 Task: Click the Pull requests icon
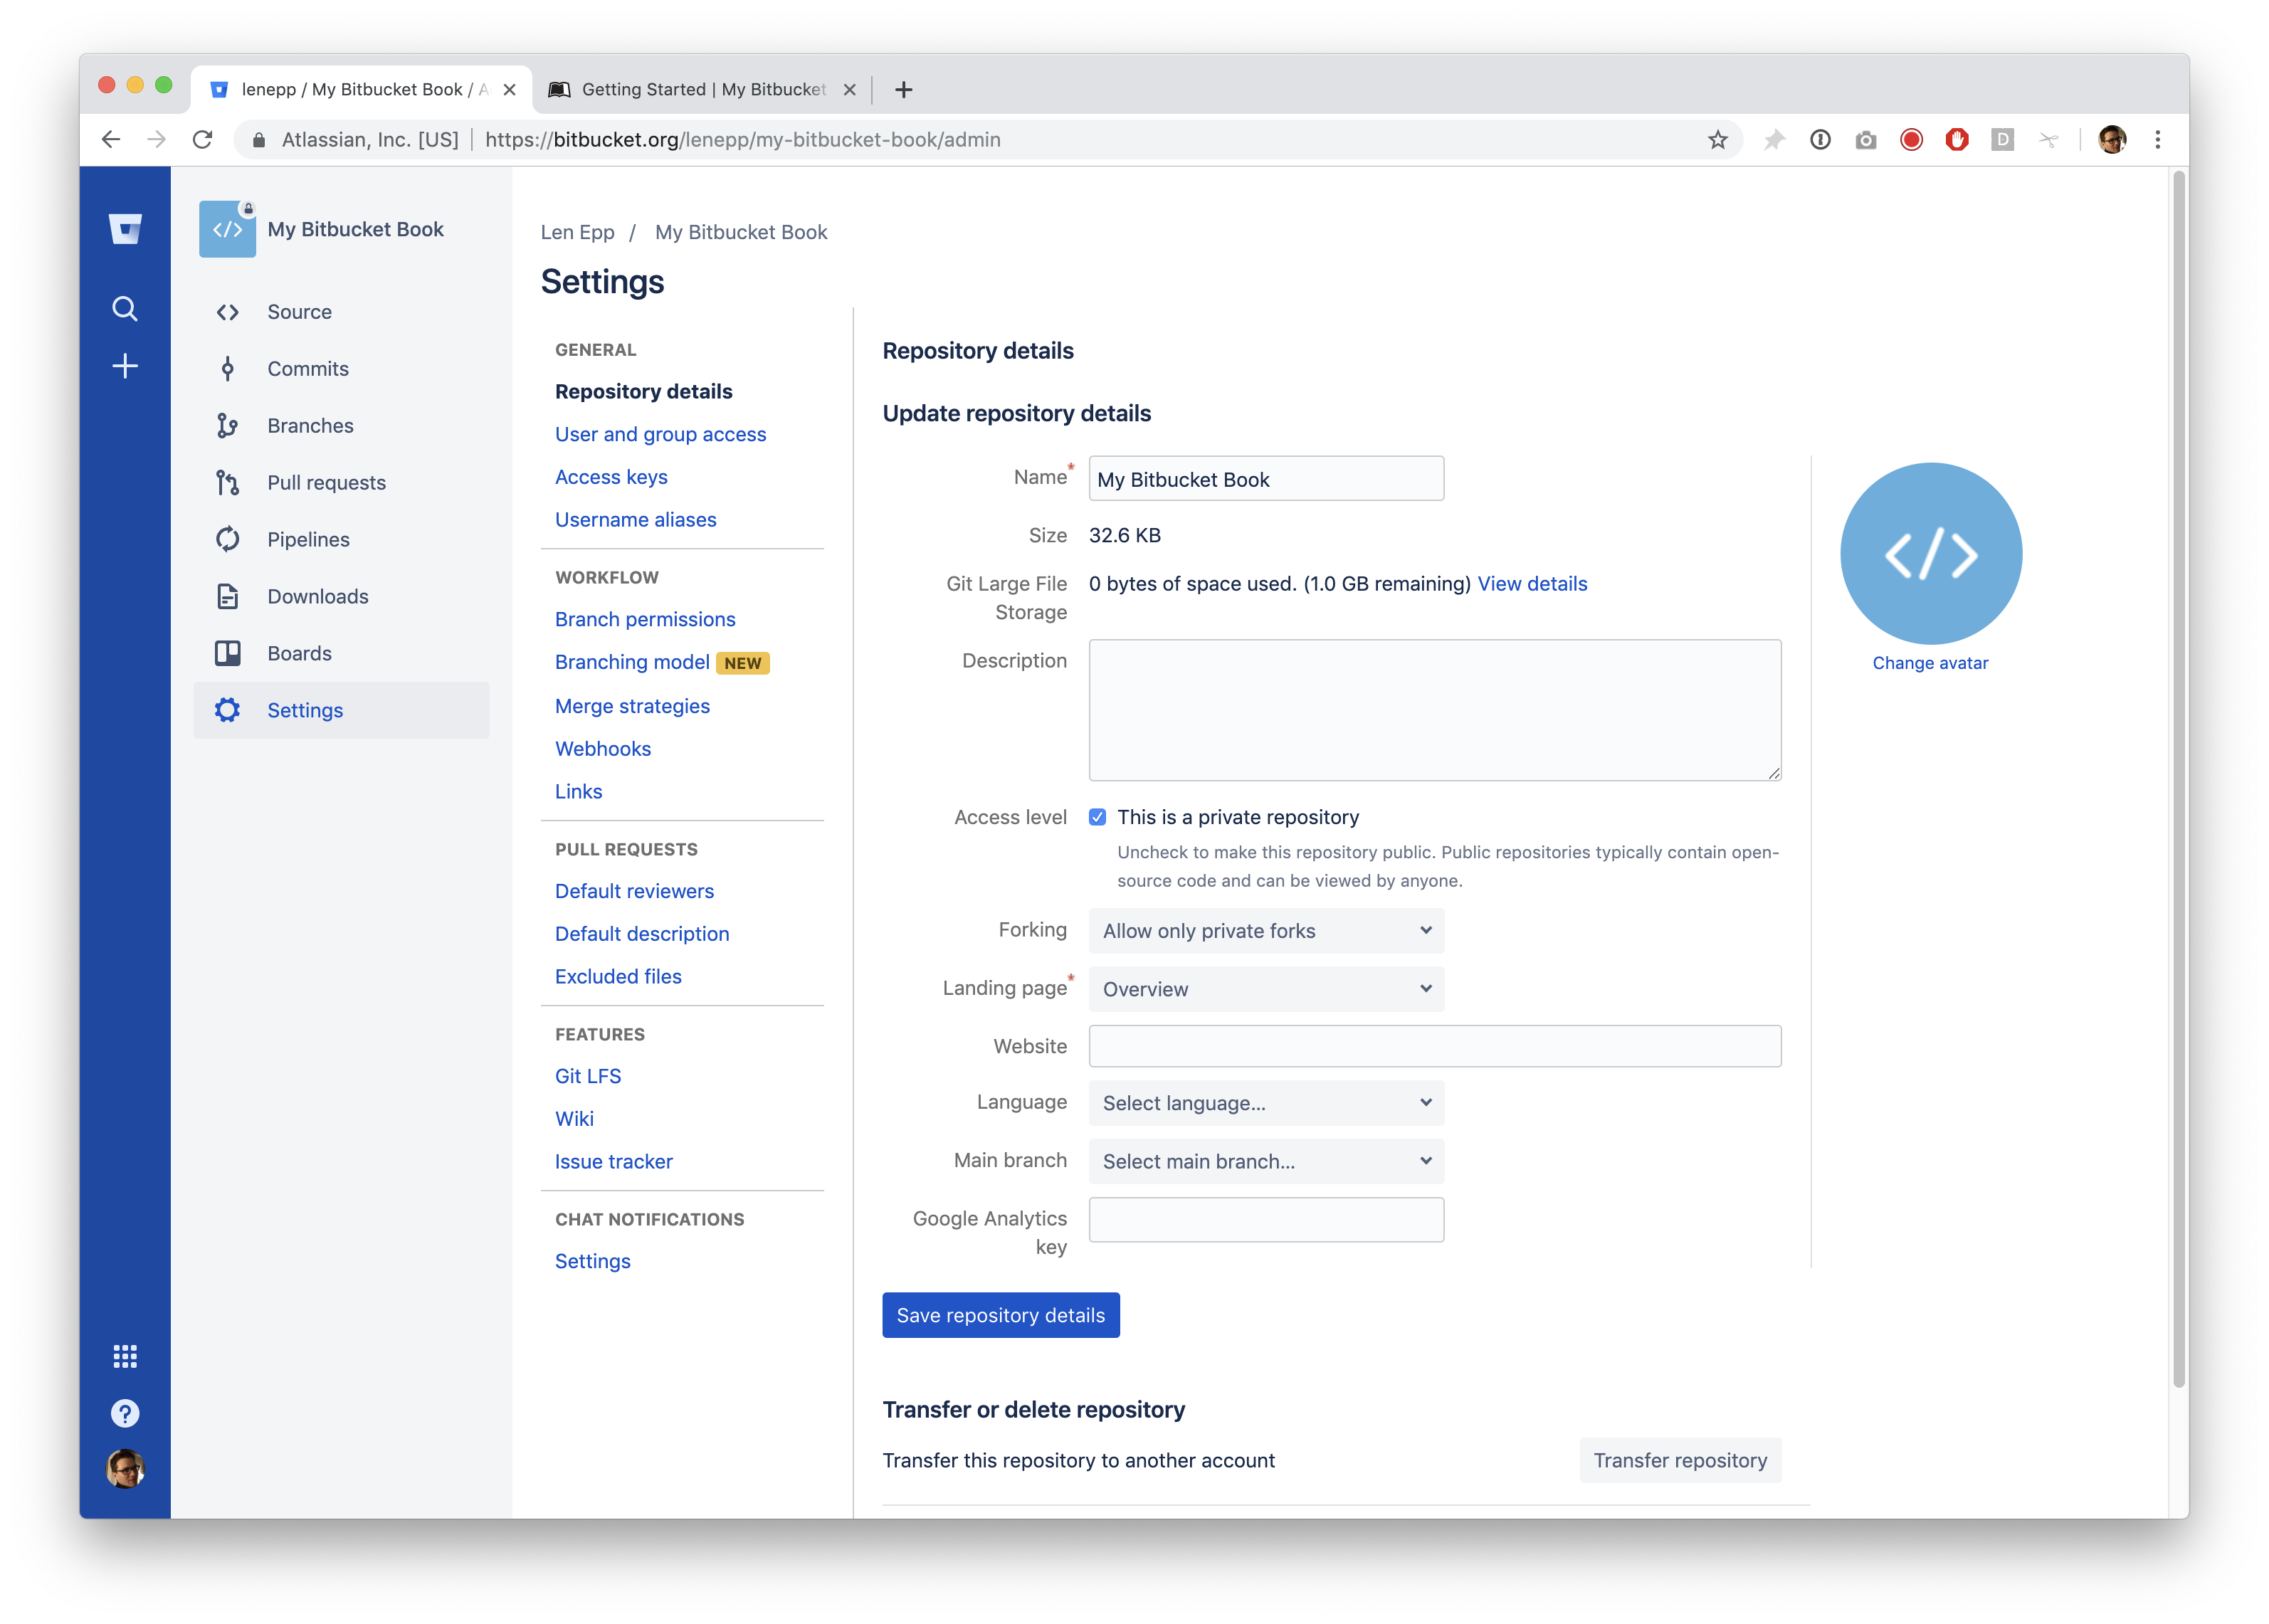228,483
